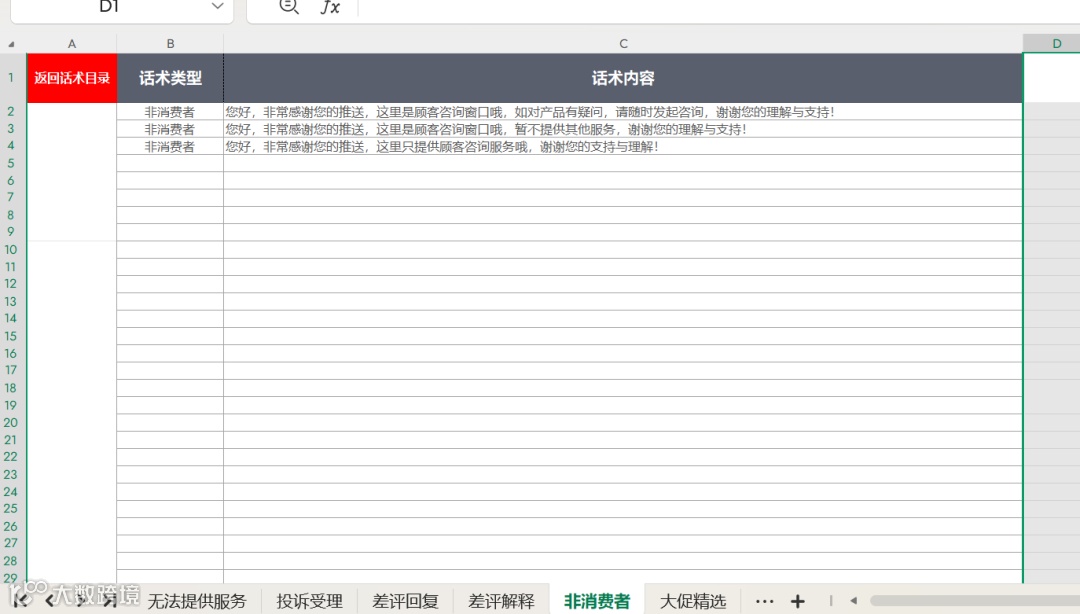Select the empty active cell D1

[x=1052, y=78]
